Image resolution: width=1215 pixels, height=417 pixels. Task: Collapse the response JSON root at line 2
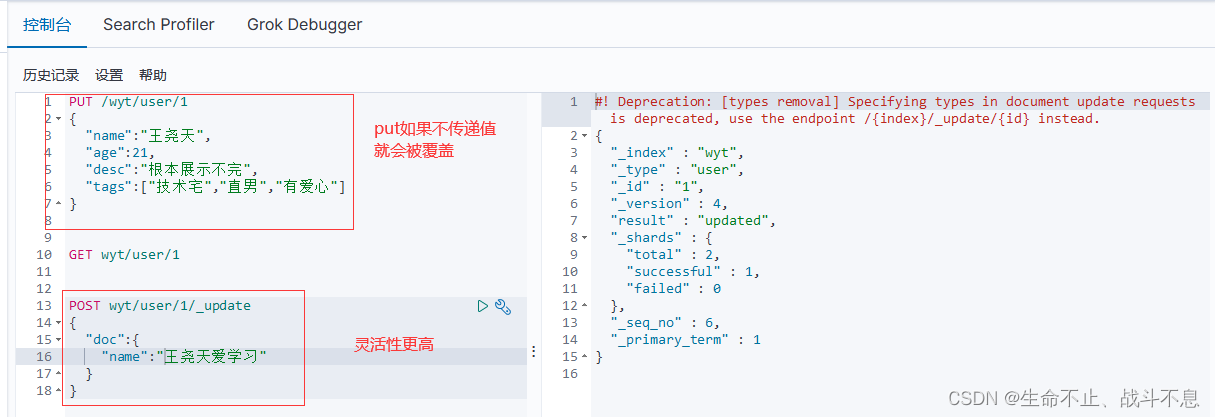[585, 136]
